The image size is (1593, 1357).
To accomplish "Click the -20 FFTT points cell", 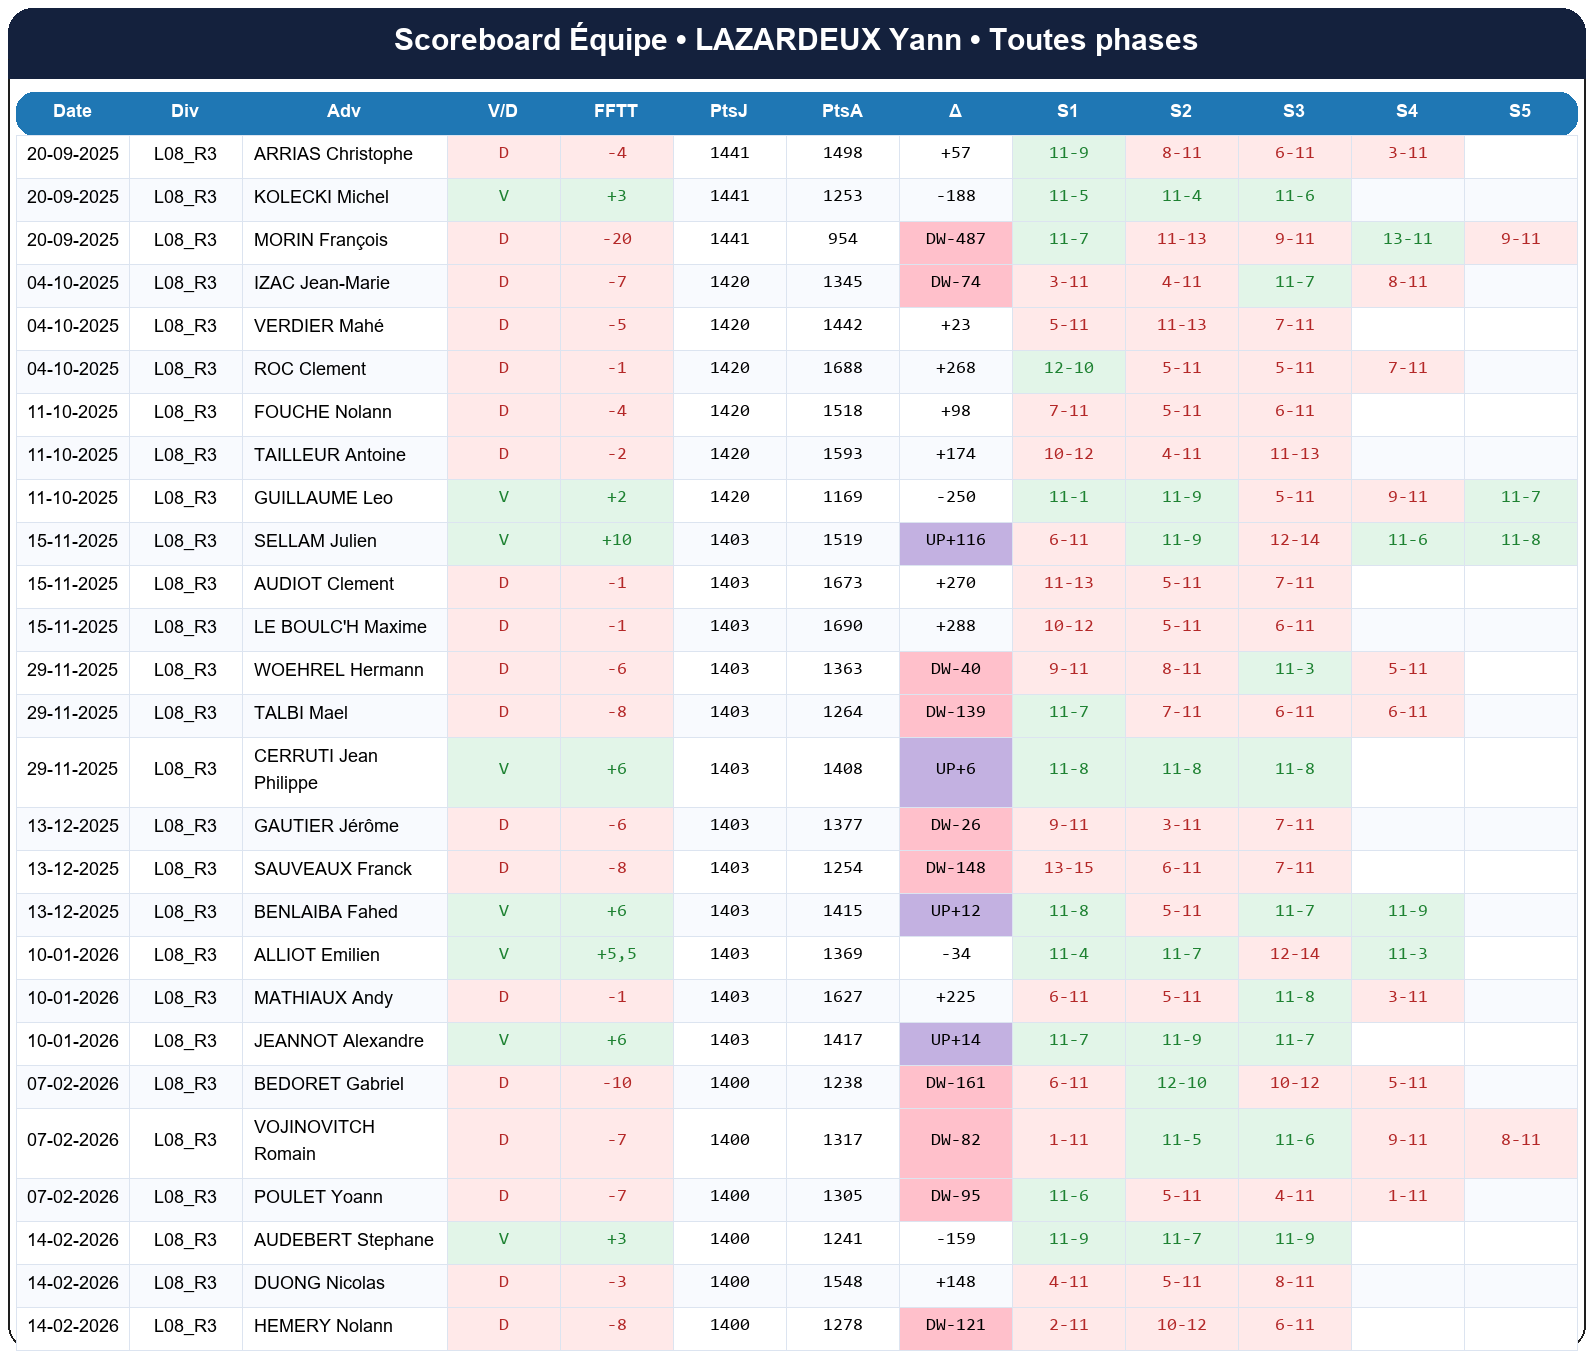I will (616, 240).
